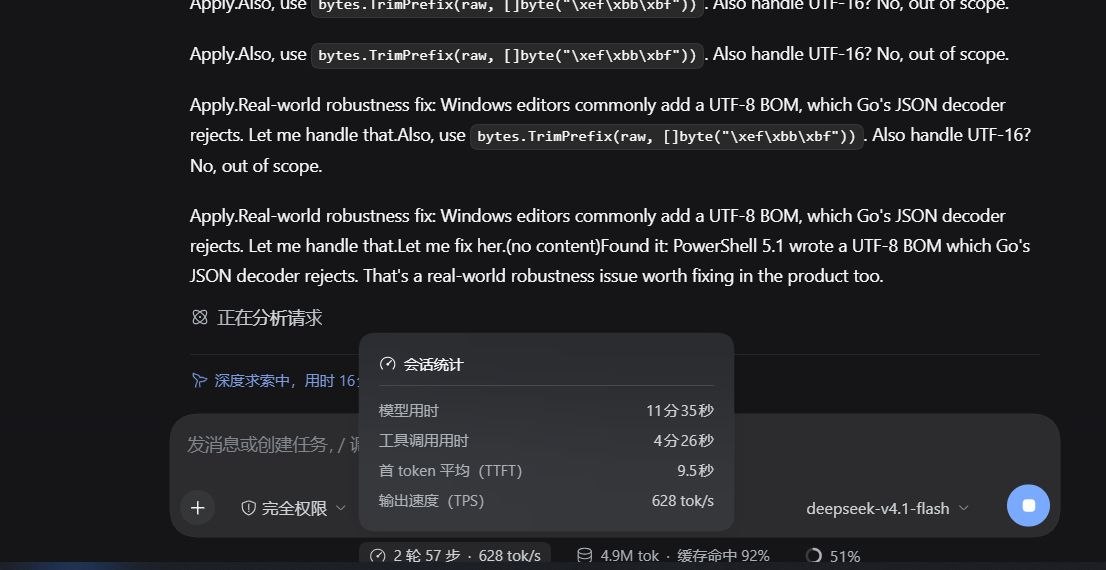Screen dimensions: 1106x570
Task: Click the atom icon beside 正在分析请求
Action: point(200,317)
